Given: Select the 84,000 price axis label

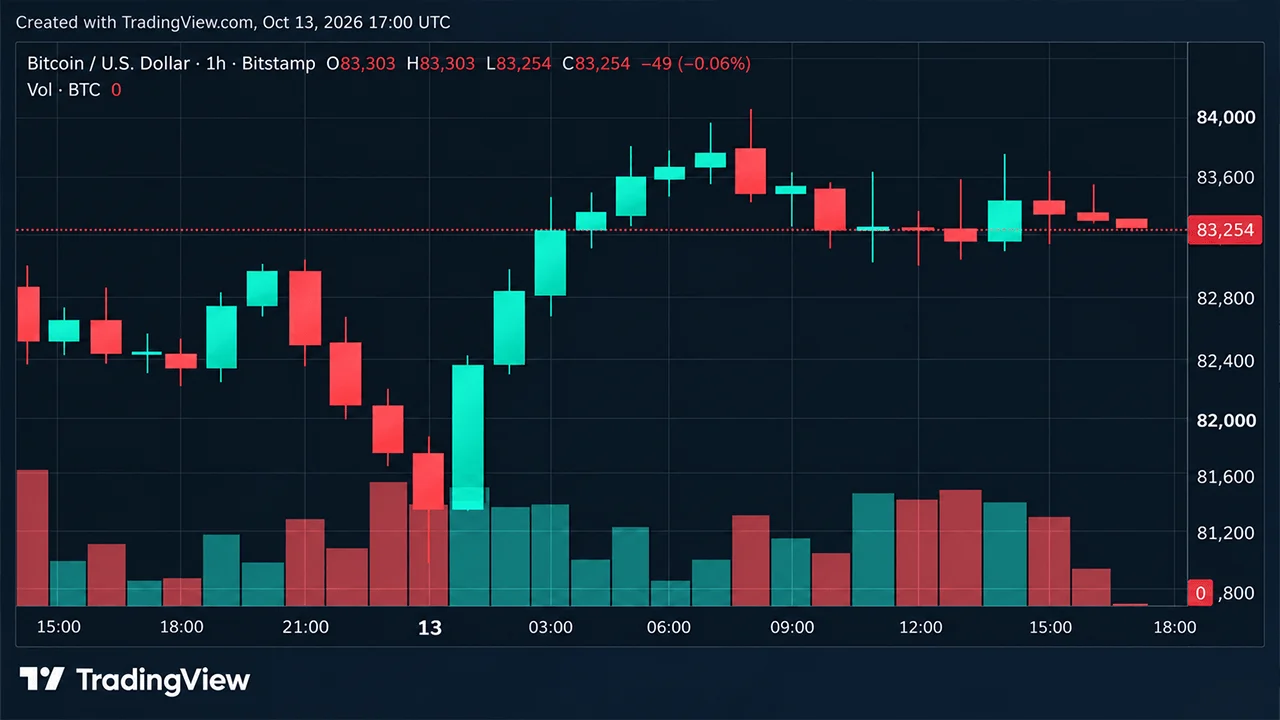Looking at the screenshot, I should click(1225, 117).
